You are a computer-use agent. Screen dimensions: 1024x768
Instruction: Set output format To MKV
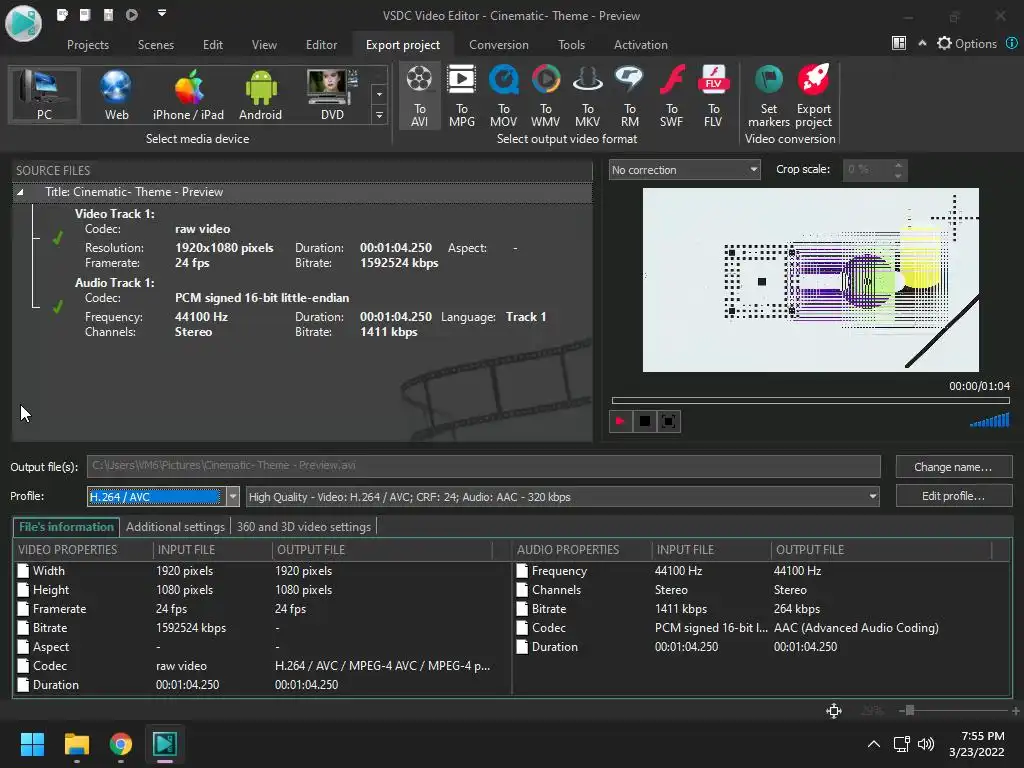(587, 96)
